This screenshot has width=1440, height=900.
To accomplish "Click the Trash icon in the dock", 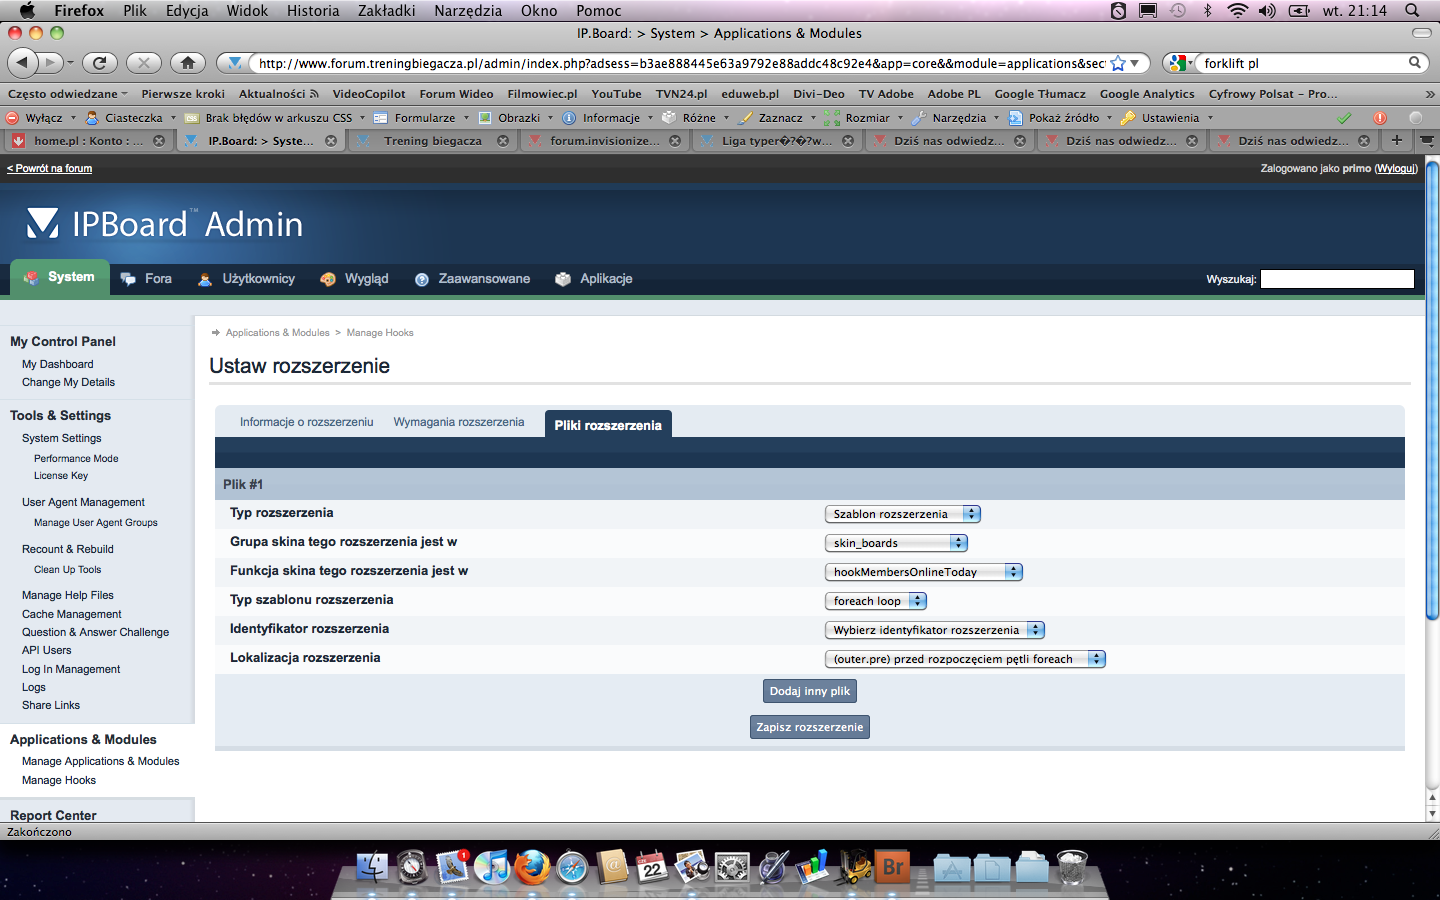I will pos(1072,867).
